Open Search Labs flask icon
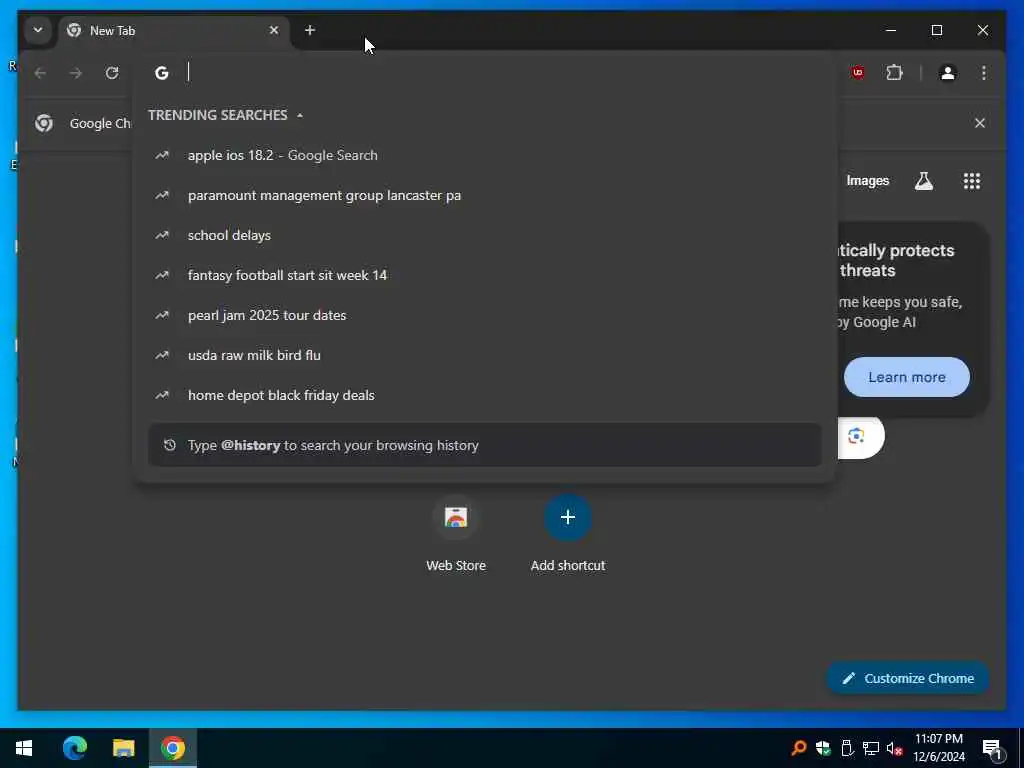This screenshot has height=768, width=1024. 923,181
